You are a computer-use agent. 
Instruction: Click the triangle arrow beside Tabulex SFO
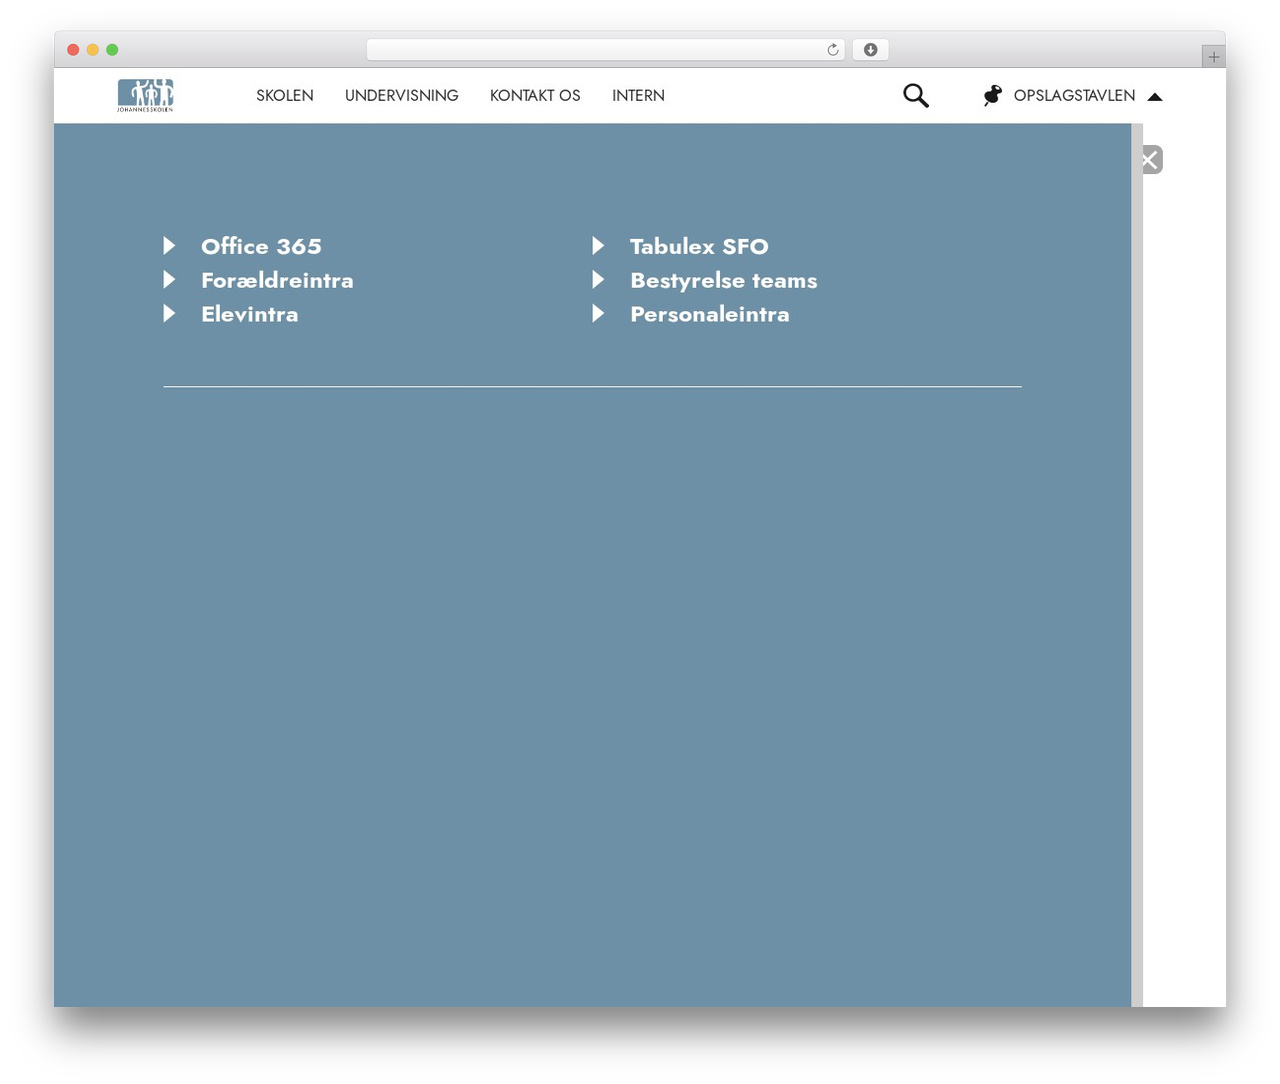[598, 245]
